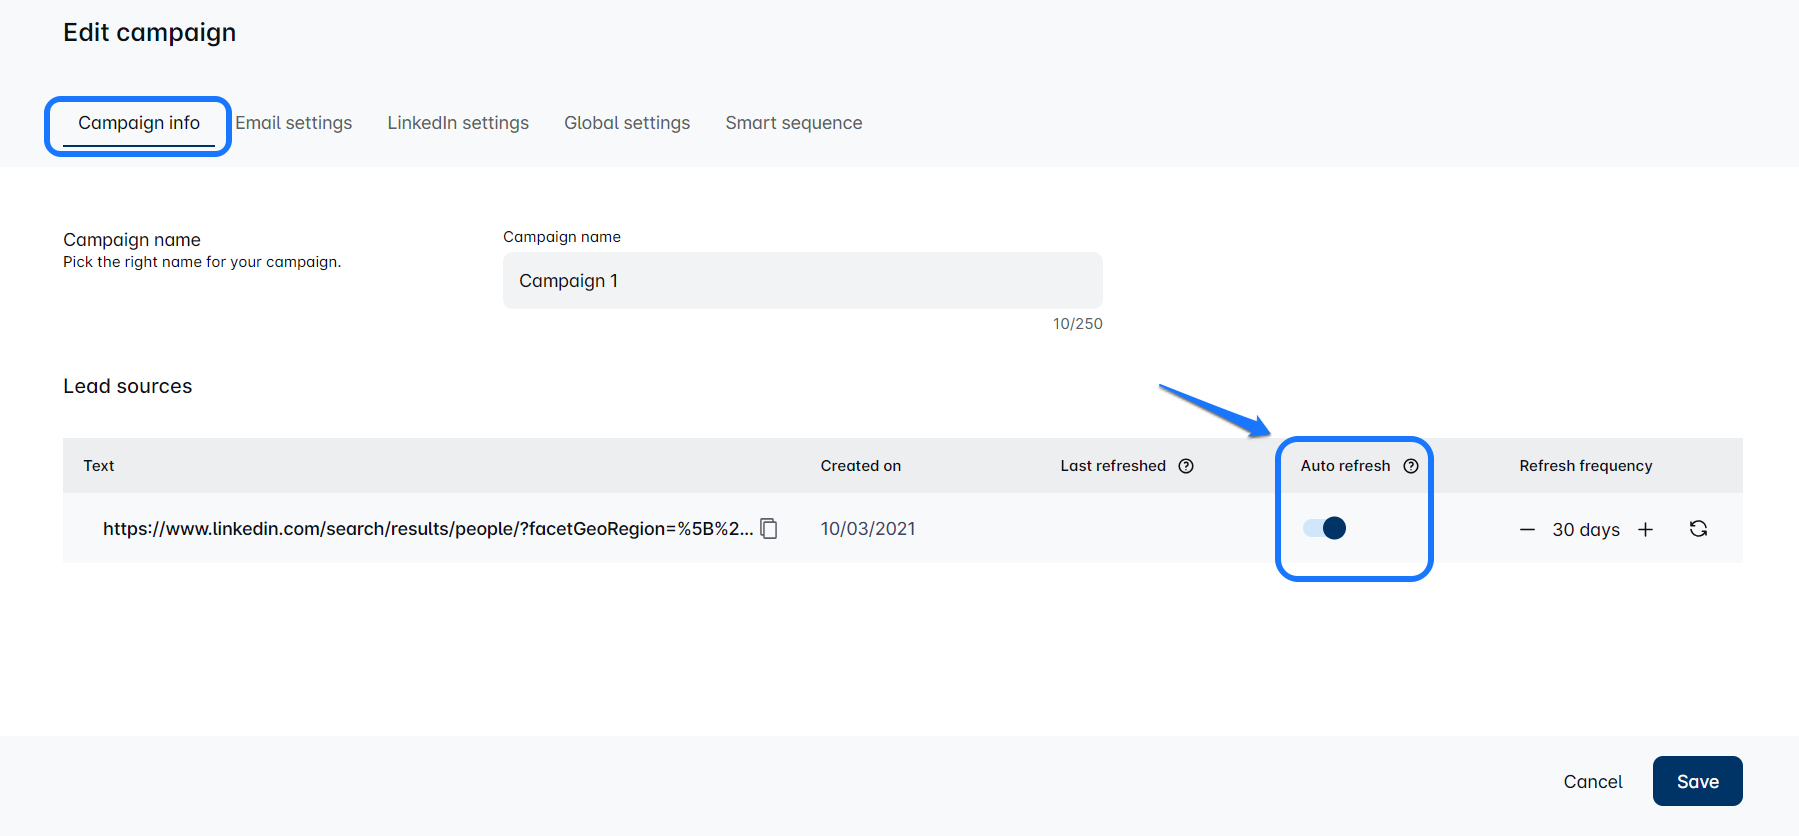Viewport: 1799px width, 836px height.
Task: Click the Refresh frequency column header
Action: pyautogui.click(x=1585, y=466)
